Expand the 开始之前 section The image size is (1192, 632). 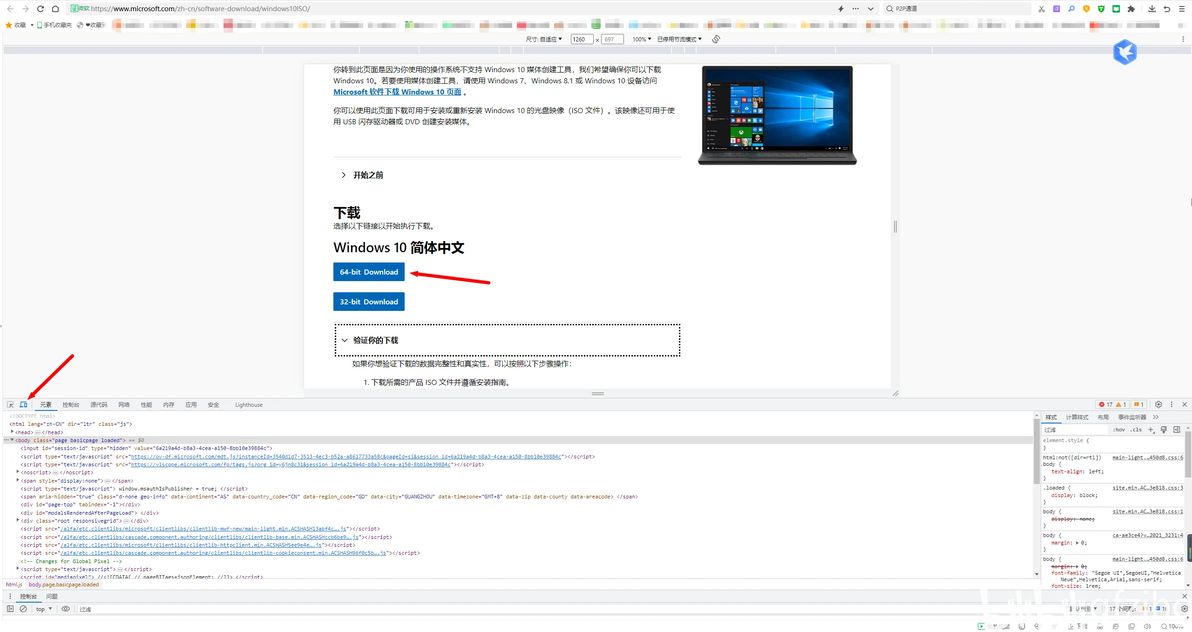(362, 175)
